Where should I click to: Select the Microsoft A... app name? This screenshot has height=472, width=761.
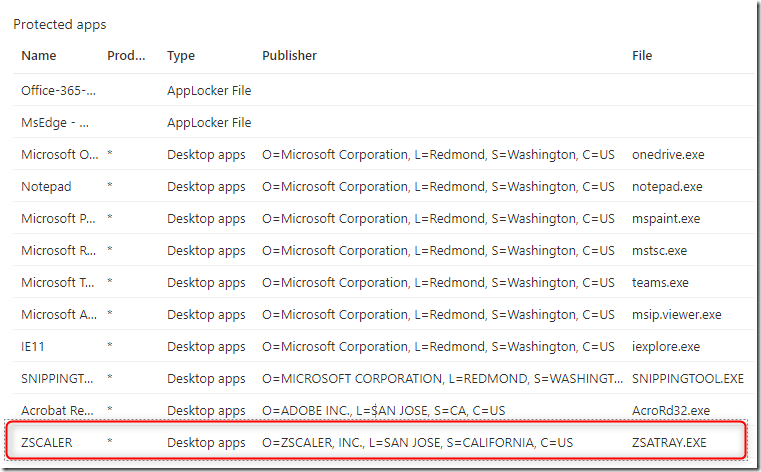(x=59, y=315)
